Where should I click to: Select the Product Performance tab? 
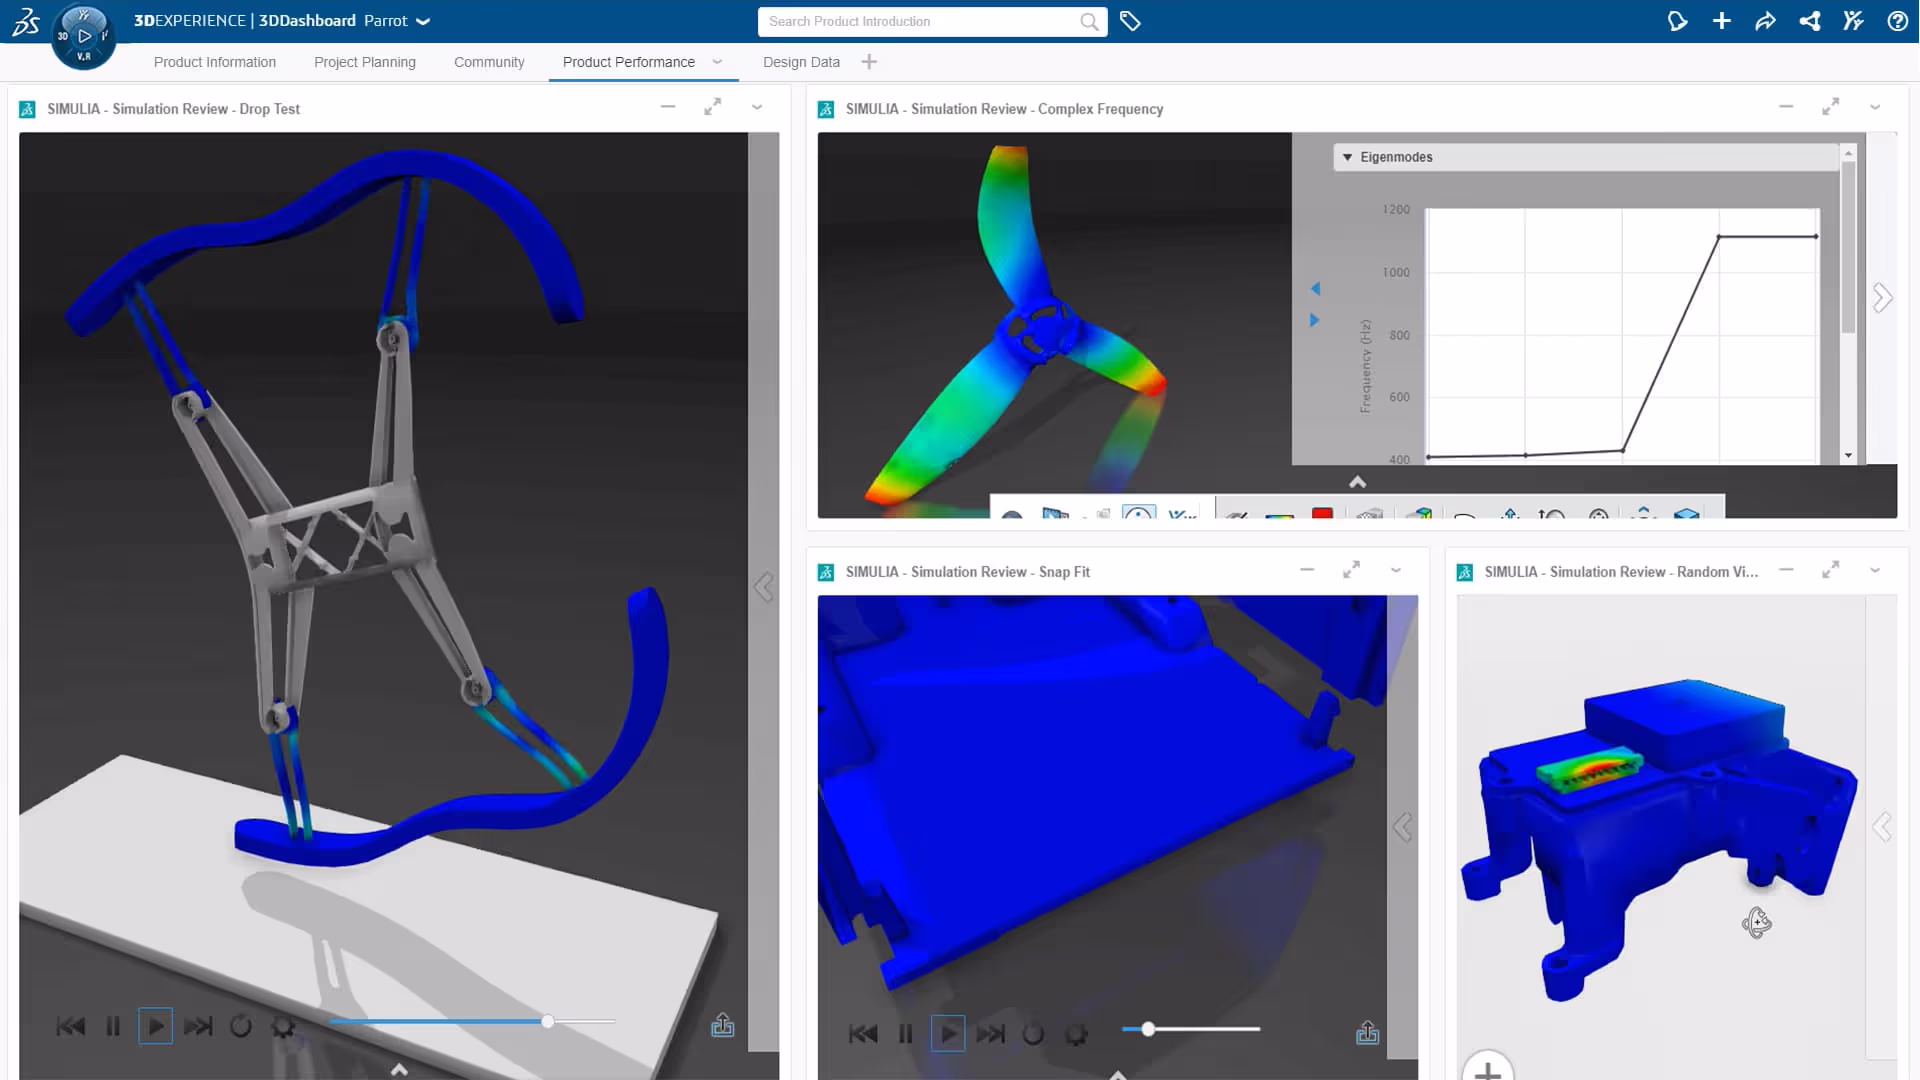629,62
